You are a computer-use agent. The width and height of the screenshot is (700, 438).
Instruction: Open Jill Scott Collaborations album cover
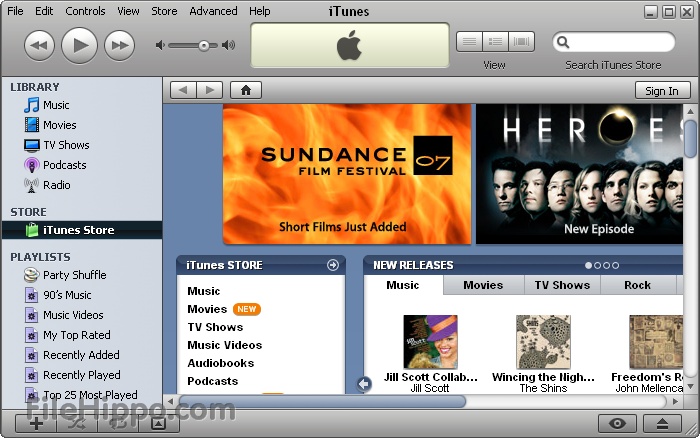430,342
